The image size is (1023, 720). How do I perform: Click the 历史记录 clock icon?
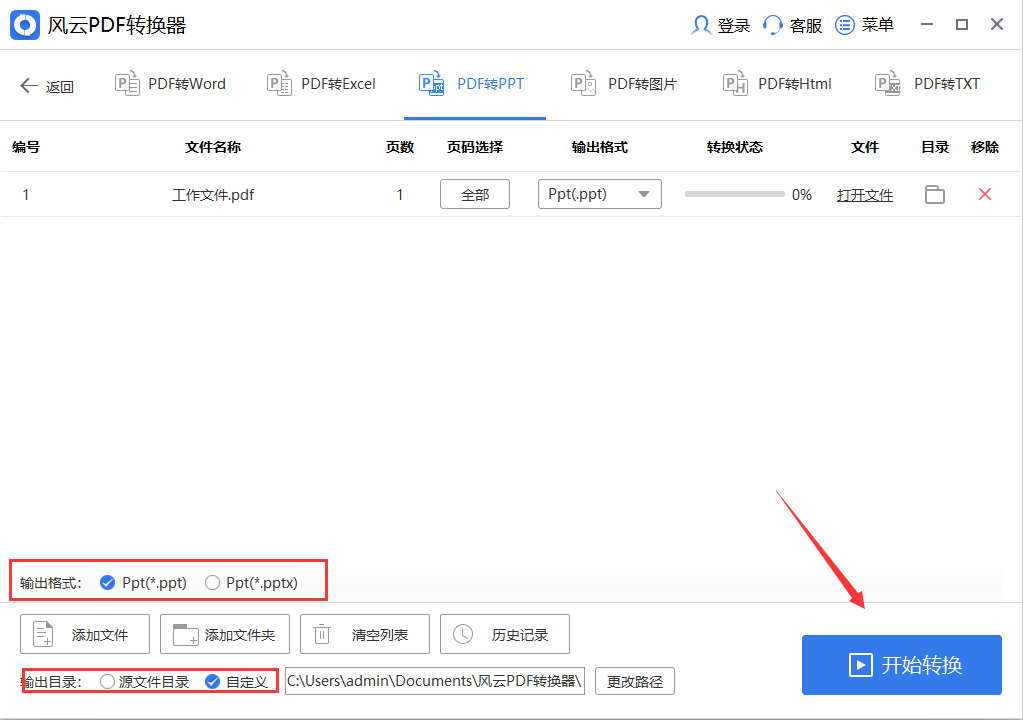(463, 634)
